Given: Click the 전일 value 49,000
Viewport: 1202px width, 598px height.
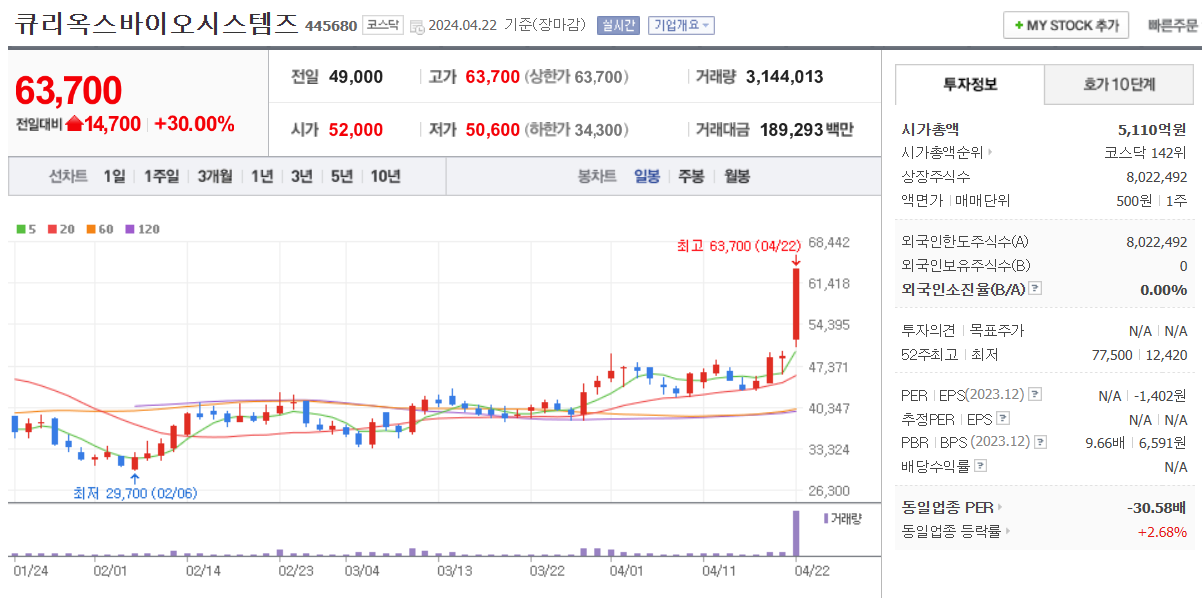Looking at the screenshot, I should click(354, 76).
